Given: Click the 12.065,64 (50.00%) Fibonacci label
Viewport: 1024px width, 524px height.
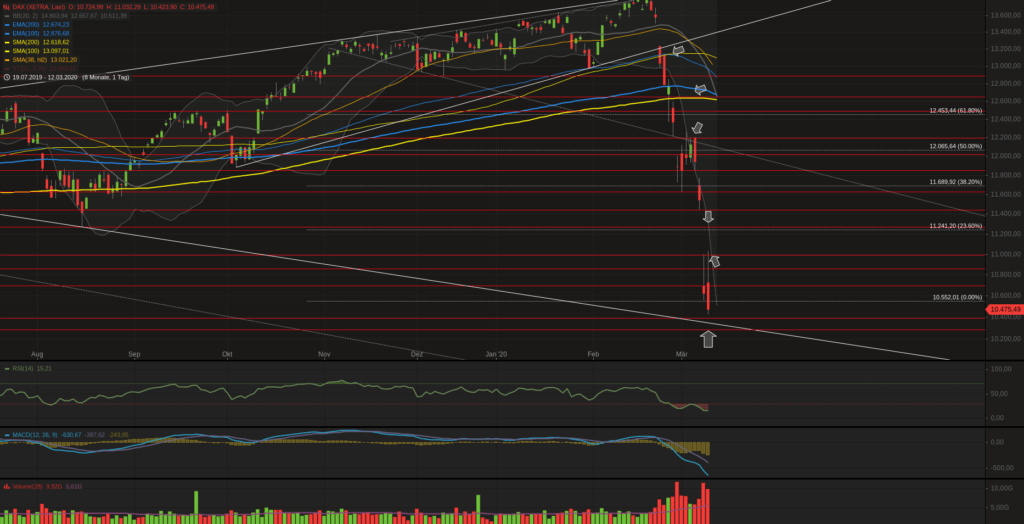Looking at the screenshot, I should tap(955, 146).
